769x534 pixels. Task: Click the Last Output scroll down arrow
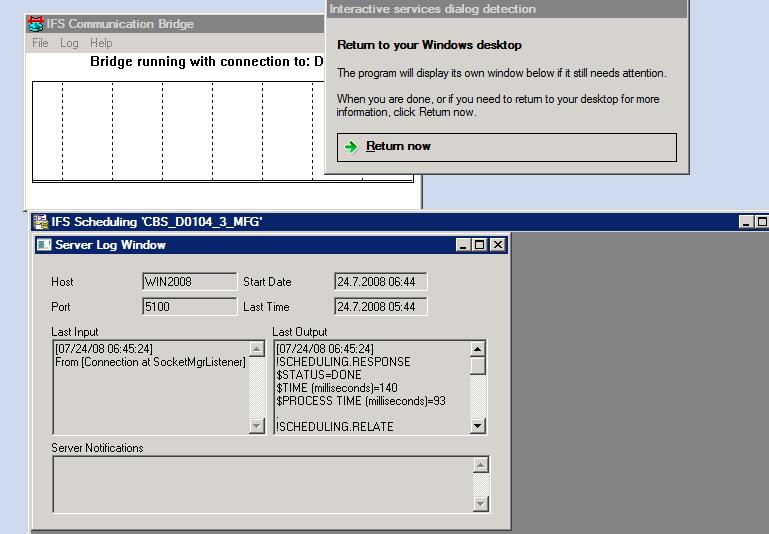click(478, 426)
